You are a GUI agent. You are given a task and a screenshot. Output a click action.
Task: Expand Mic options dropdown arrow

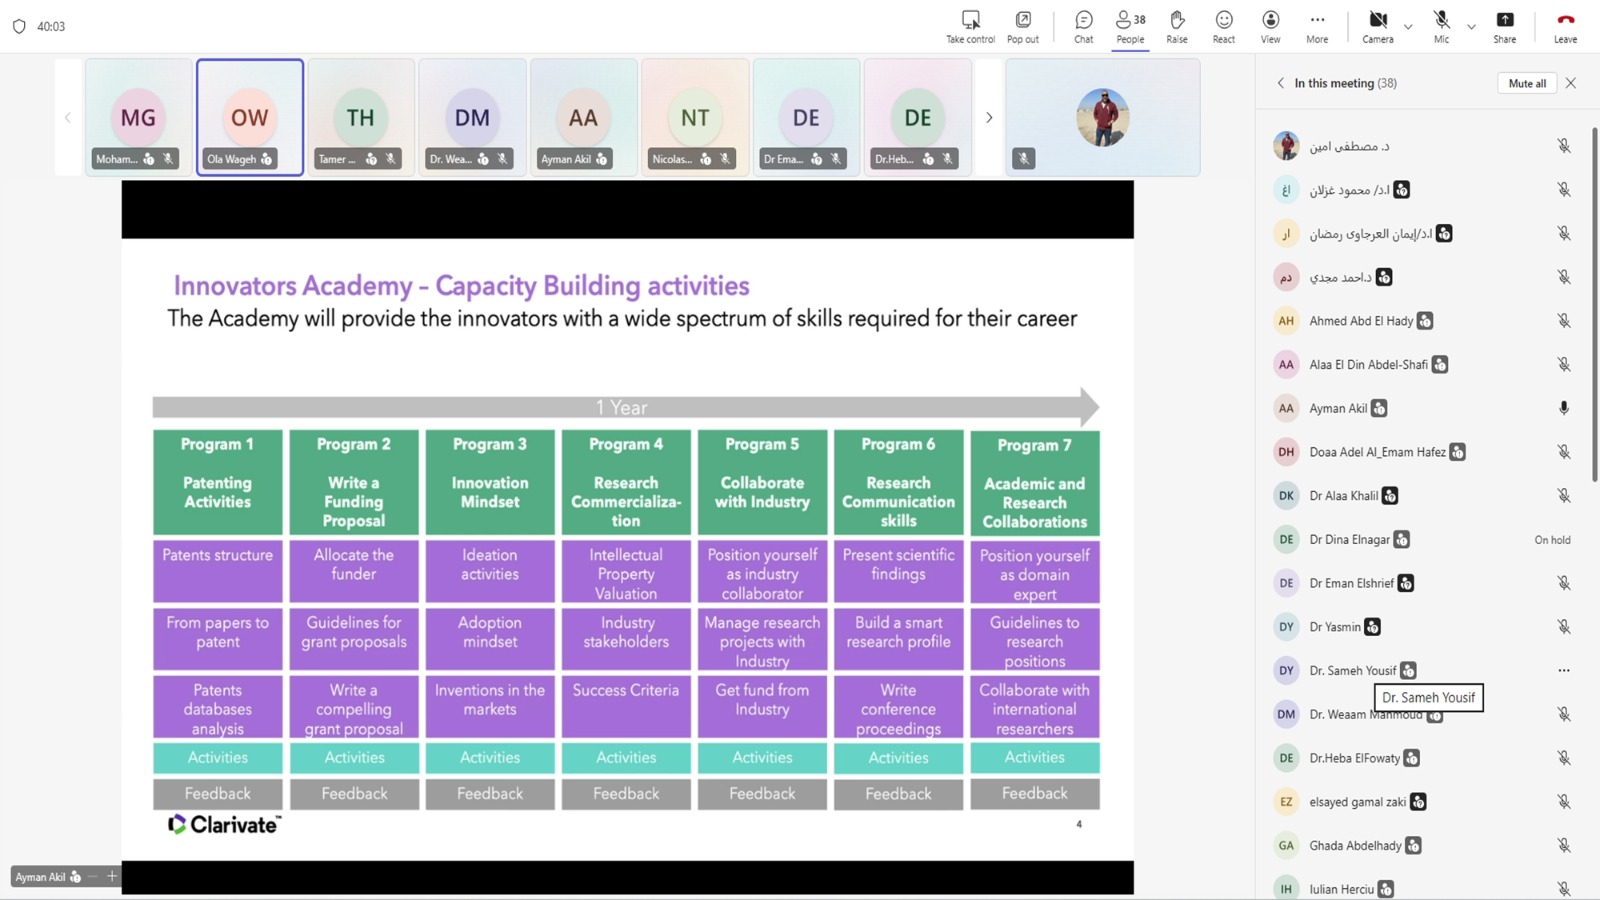[1471, 27]
